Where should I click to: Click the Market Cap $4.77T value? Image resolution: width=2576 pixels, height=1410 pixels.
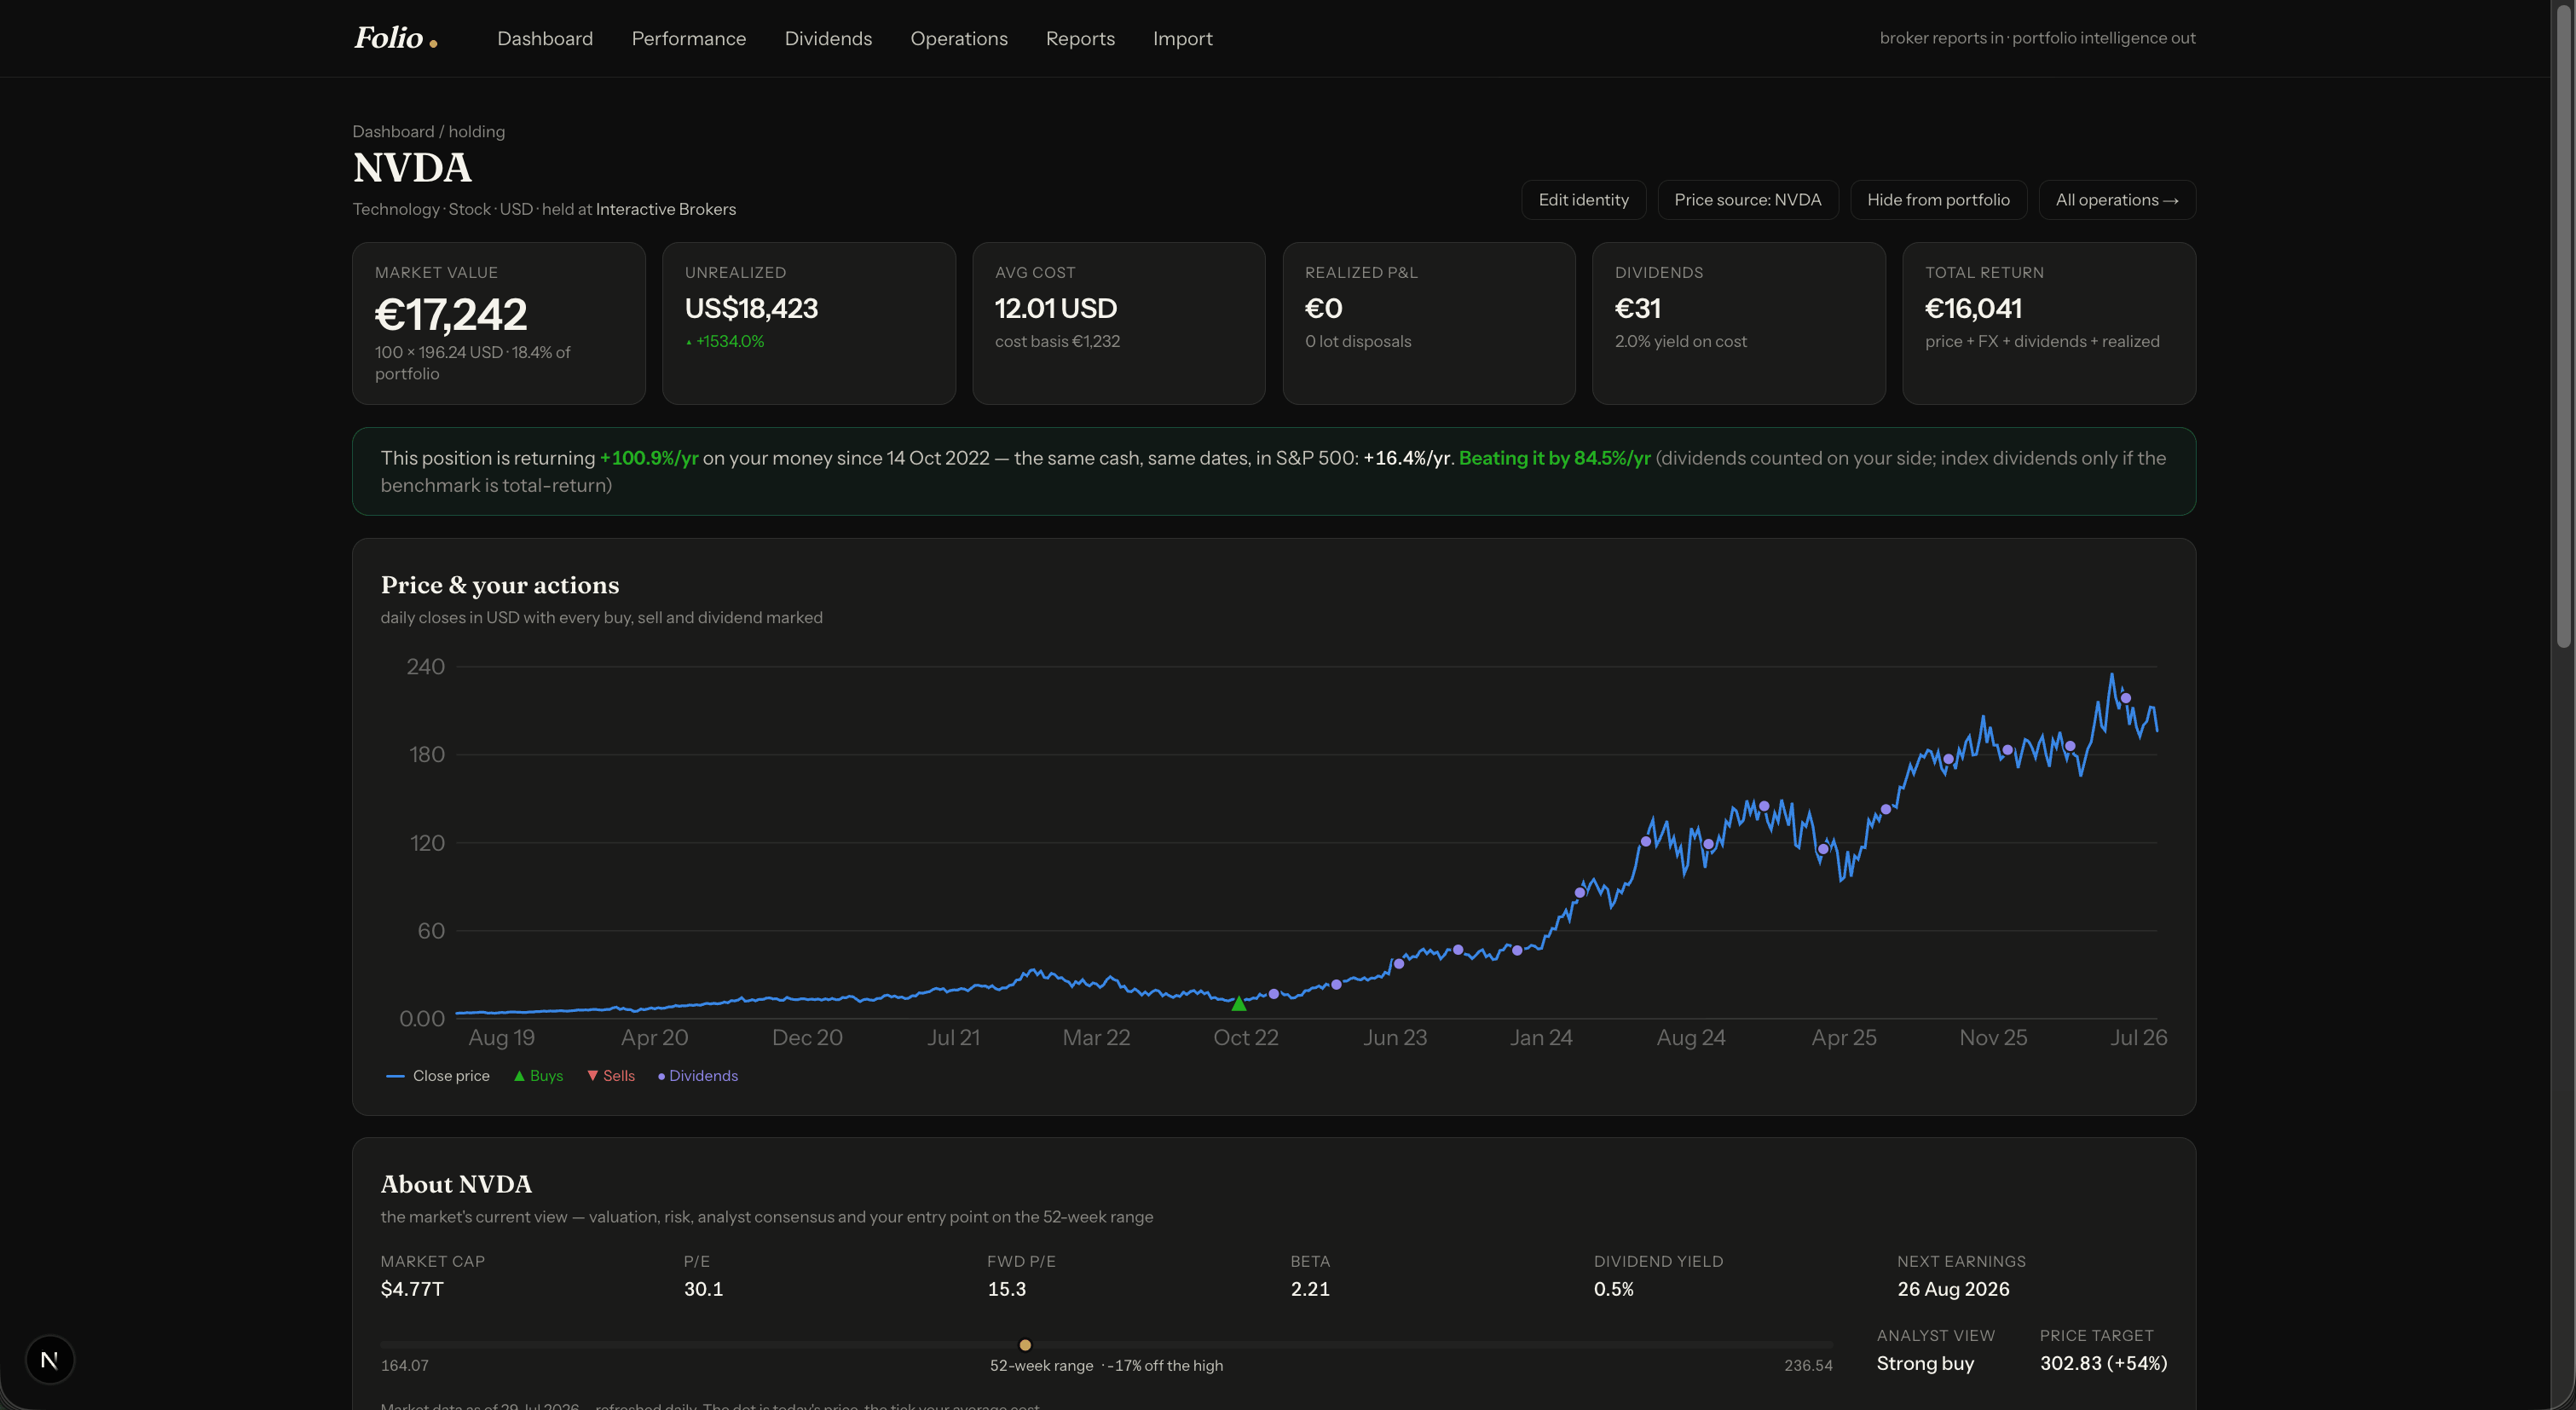(412, 1289)
